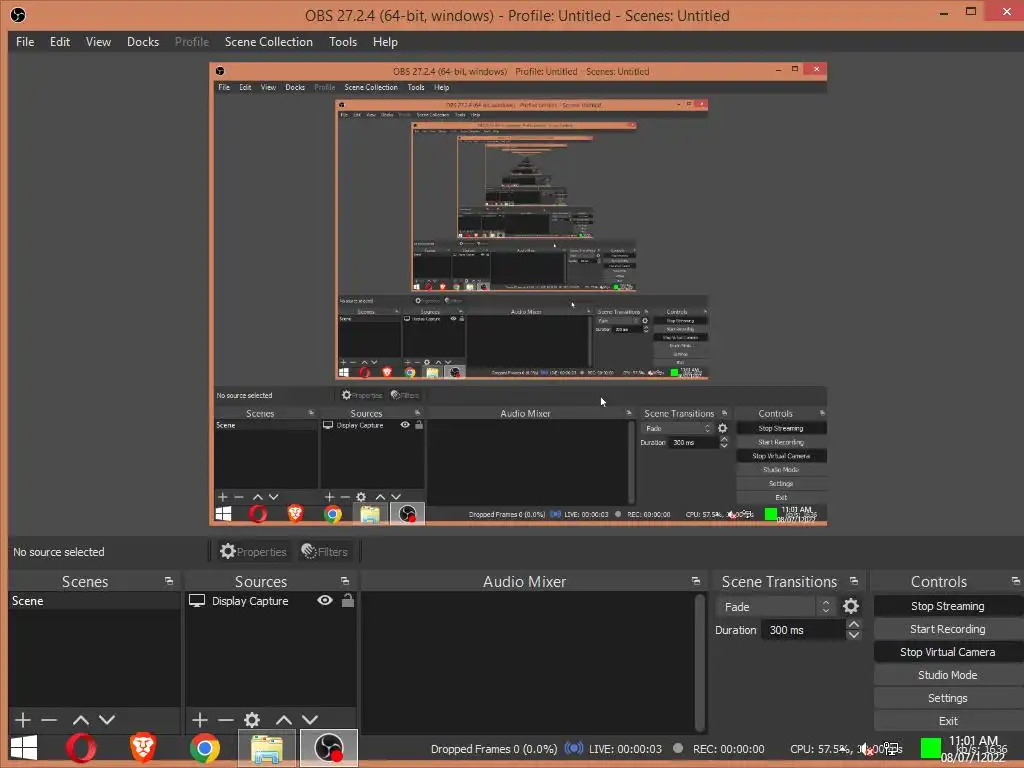Click the Exit button

(x=948, y=721)
